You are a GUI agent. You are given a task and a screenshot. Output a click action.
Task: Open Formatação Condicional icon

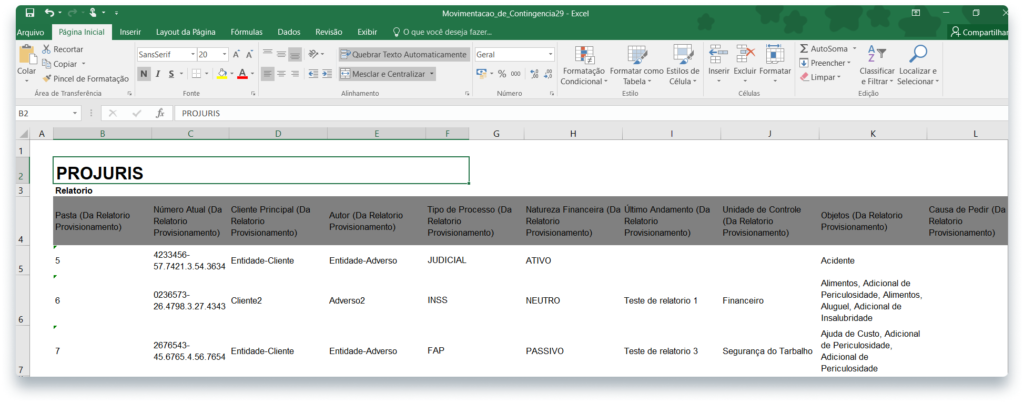[x=585, y=56]
